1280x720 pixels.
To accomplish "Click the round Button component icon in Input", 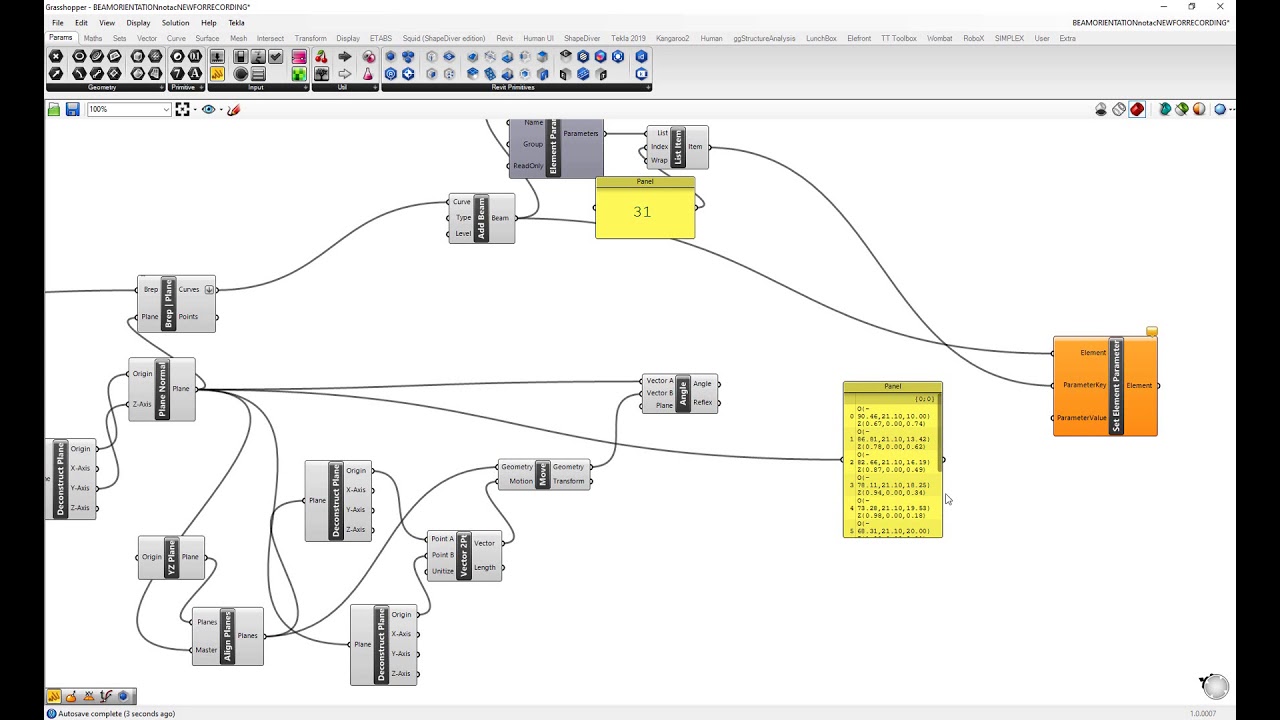I will pyautogui.click(x=240, y=73).
